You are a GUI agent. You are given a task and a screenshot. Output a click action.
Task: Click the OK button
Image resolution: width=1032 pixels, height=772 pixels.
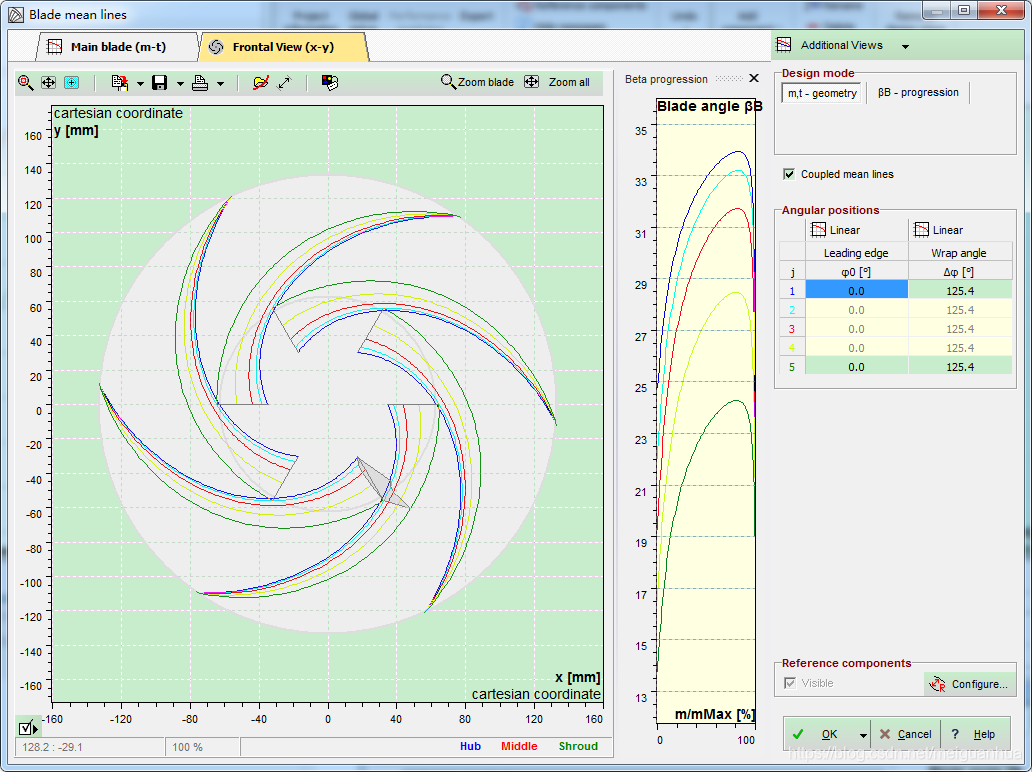click(x=820, y=734)
